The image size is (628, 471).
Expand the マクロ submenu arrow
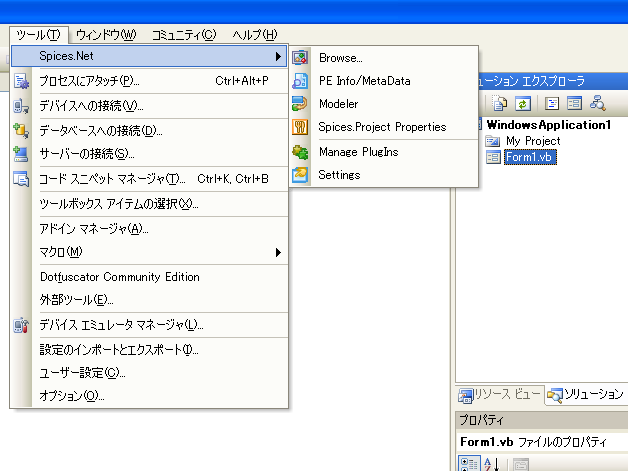pos(278,252)
